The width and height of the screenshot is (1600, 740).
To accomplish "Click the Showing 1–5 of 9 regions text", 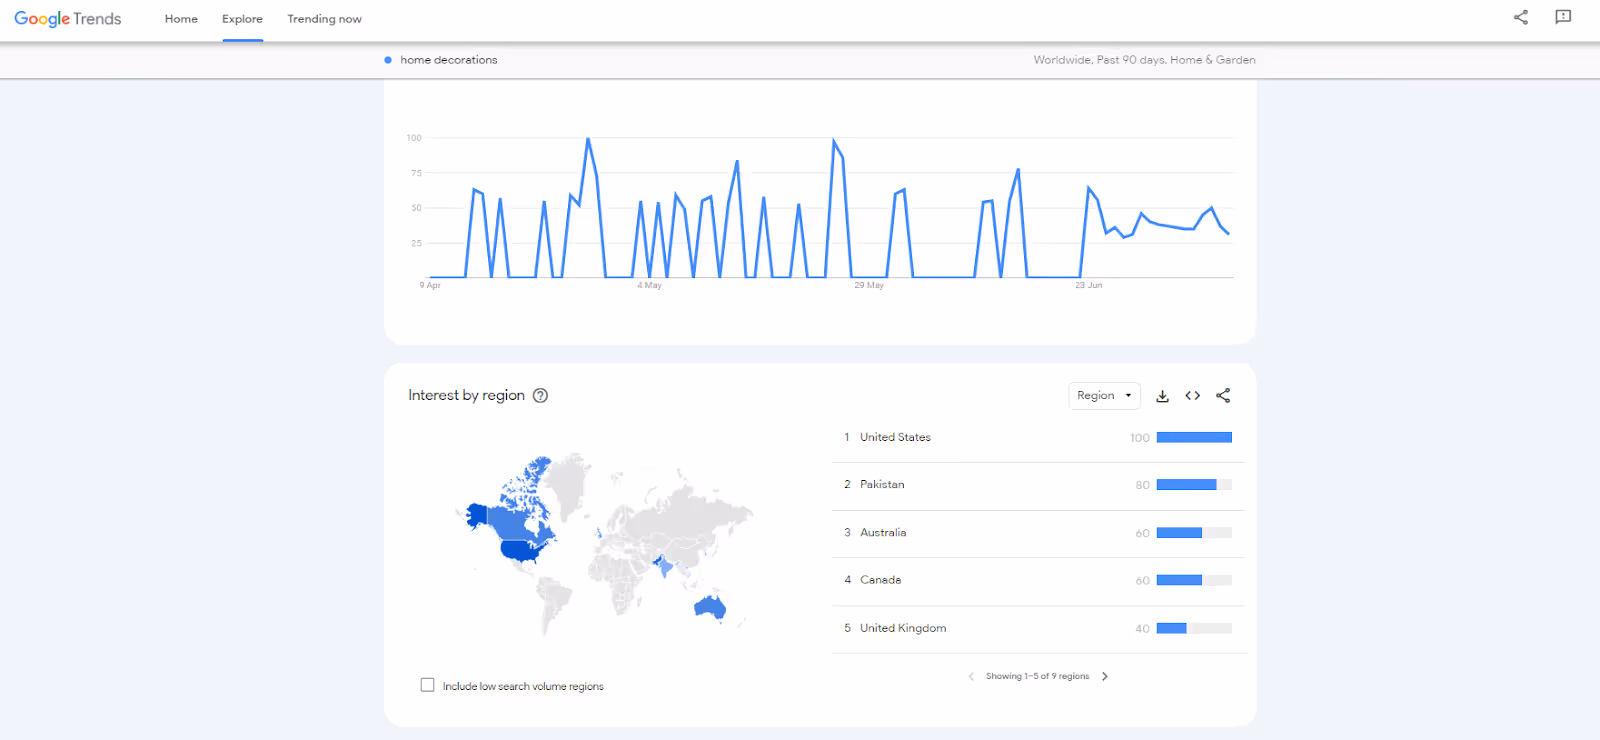I will (x=1037, y=677).
